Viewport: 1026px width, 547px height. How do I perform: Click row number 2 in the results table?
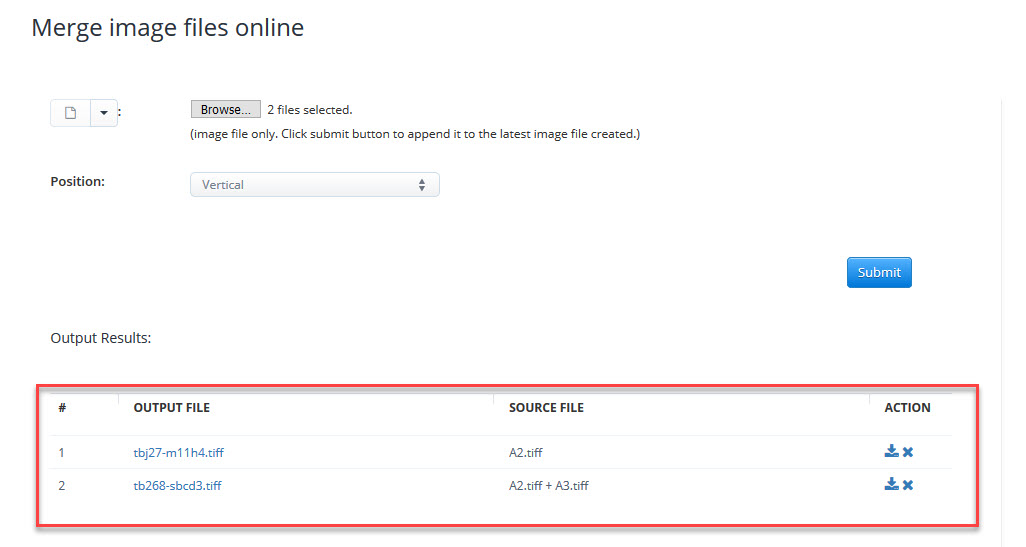[x=62, y=486]
